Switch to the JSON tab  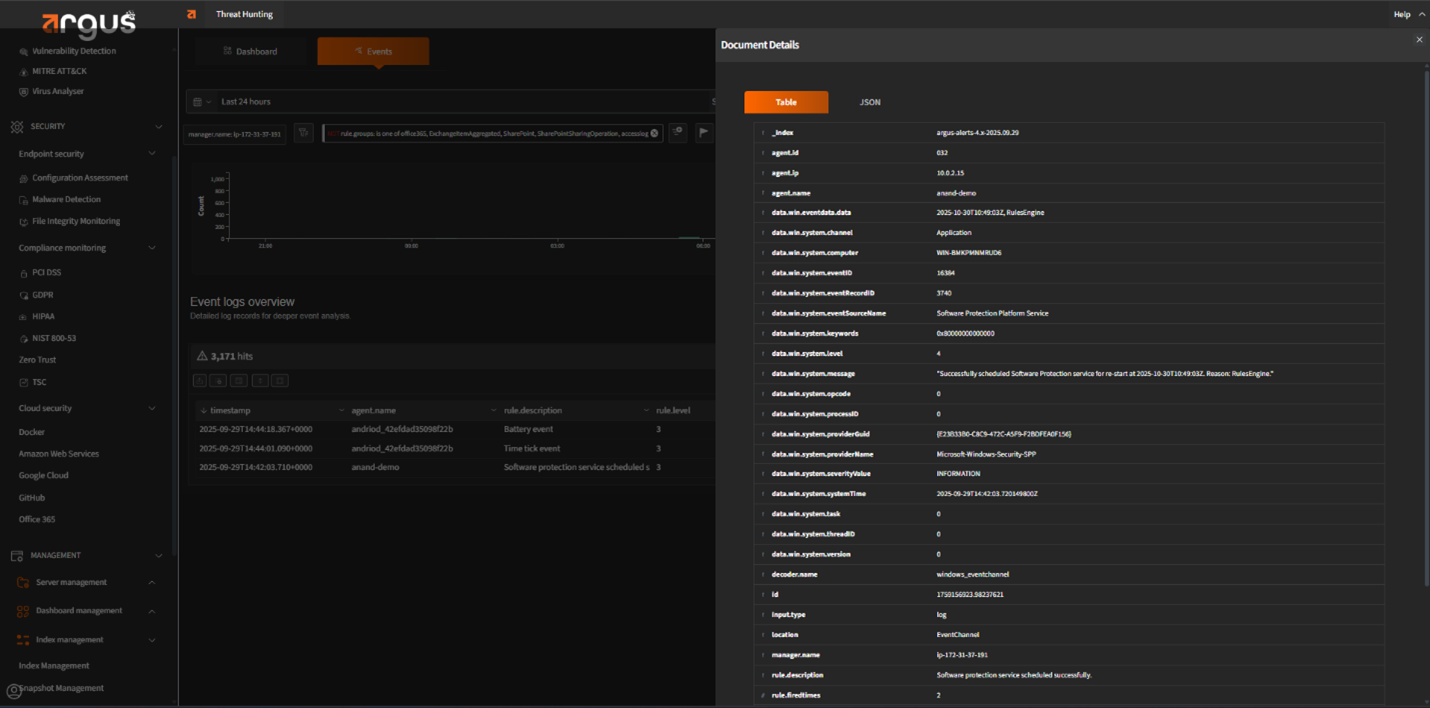click(869, 102)
